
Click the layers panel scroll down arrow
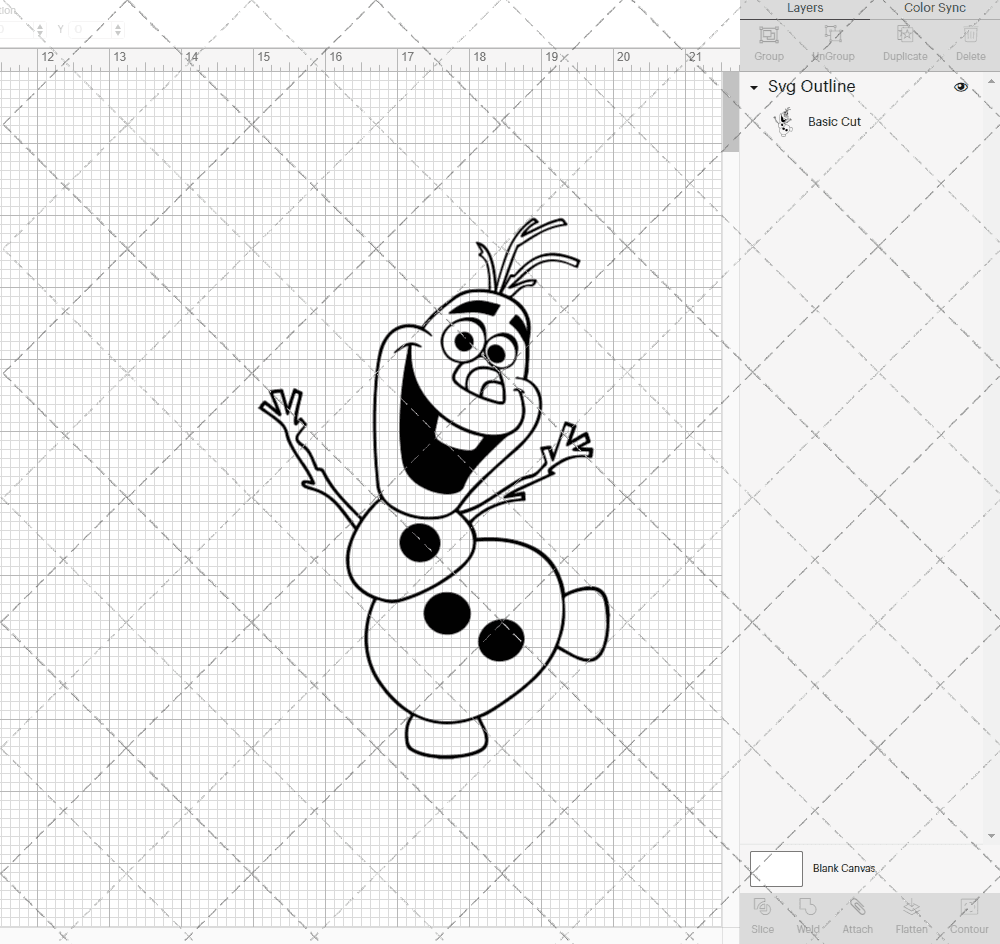(991, 836)
